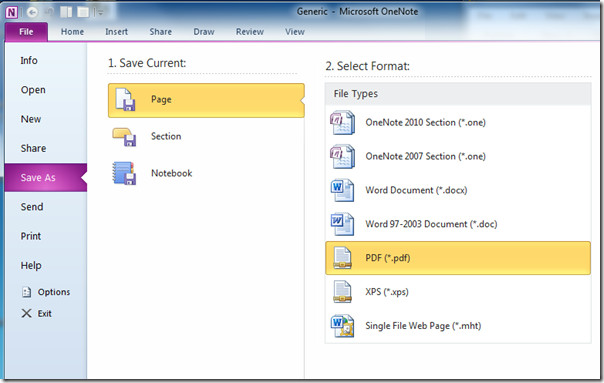This screenshot has height=383, width=604.
Task: Click the Word 97-2003 Document icon
Action: (x=342, y=224)
